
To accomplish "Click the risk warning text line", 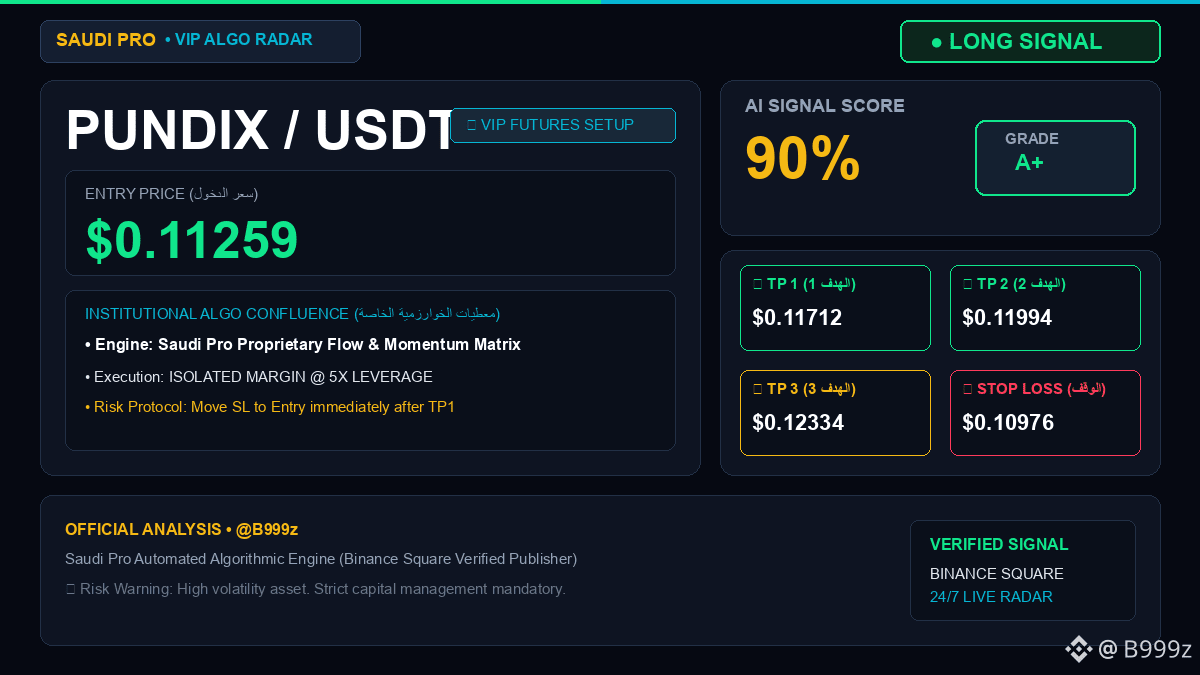I will tap(315, 589).
